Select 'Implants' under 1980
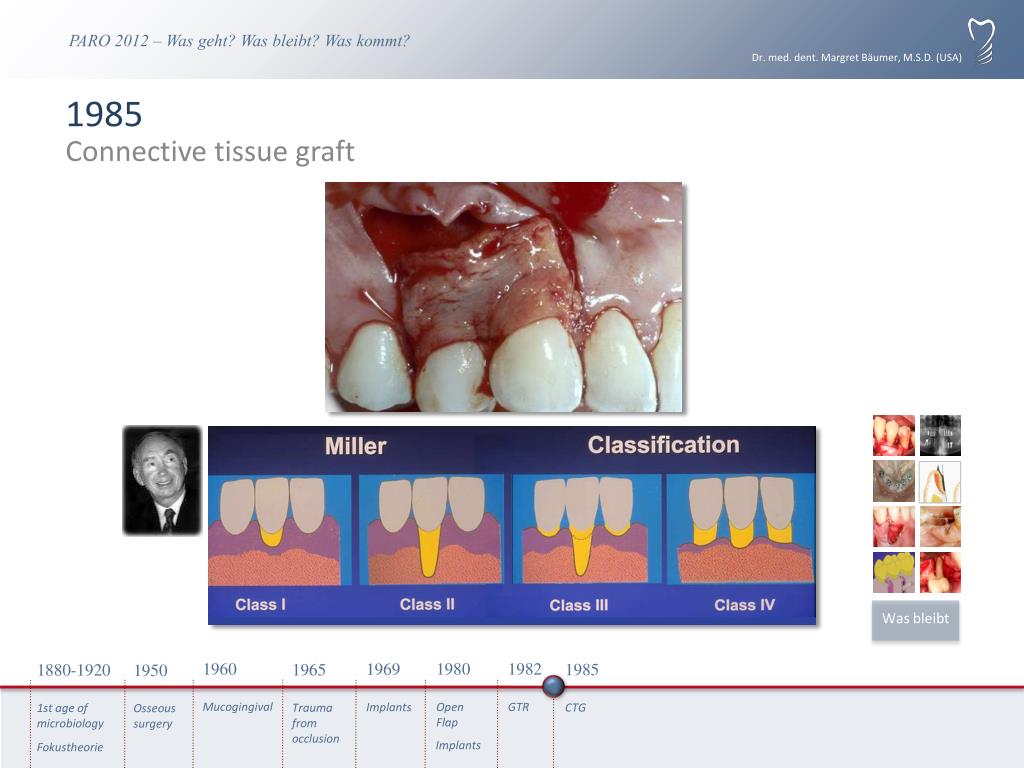1024x768 pixels. pyautogui.click(x=458, y=745)
